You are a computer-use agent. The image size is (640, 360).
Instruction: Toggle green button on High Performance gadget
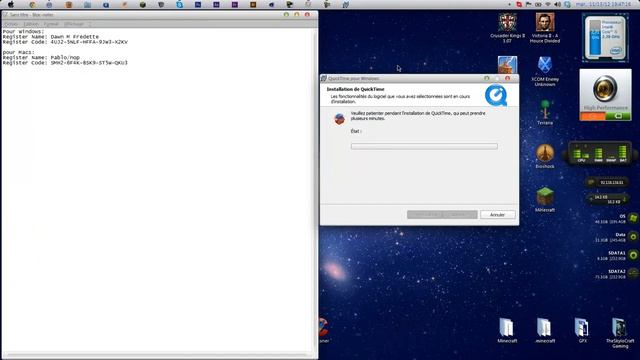tap(618, 116)
